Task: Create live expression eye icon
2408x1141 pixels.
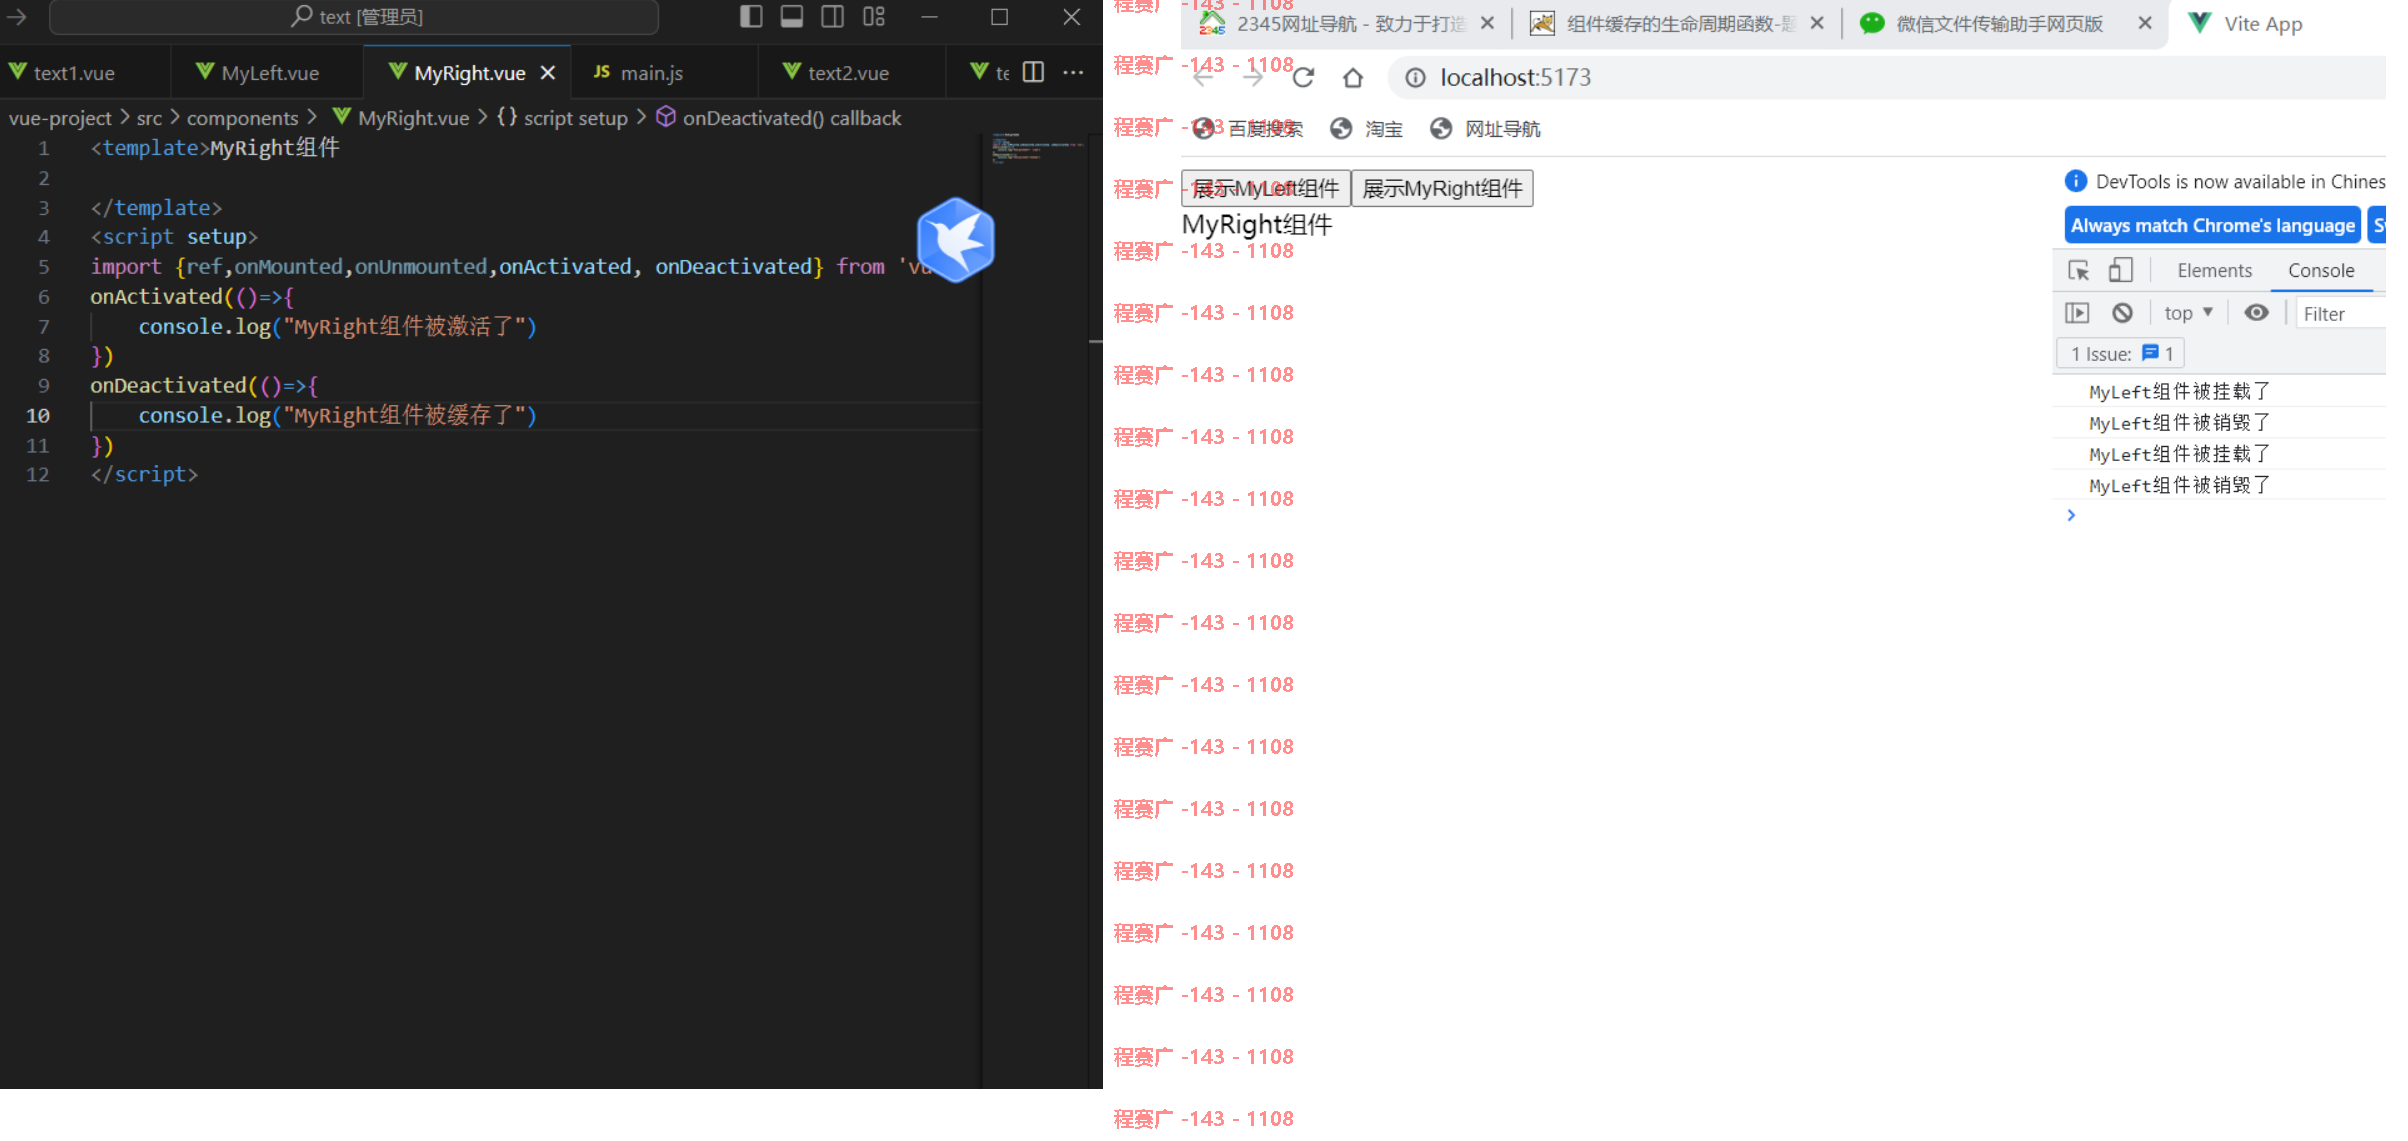Action: 2256,313
